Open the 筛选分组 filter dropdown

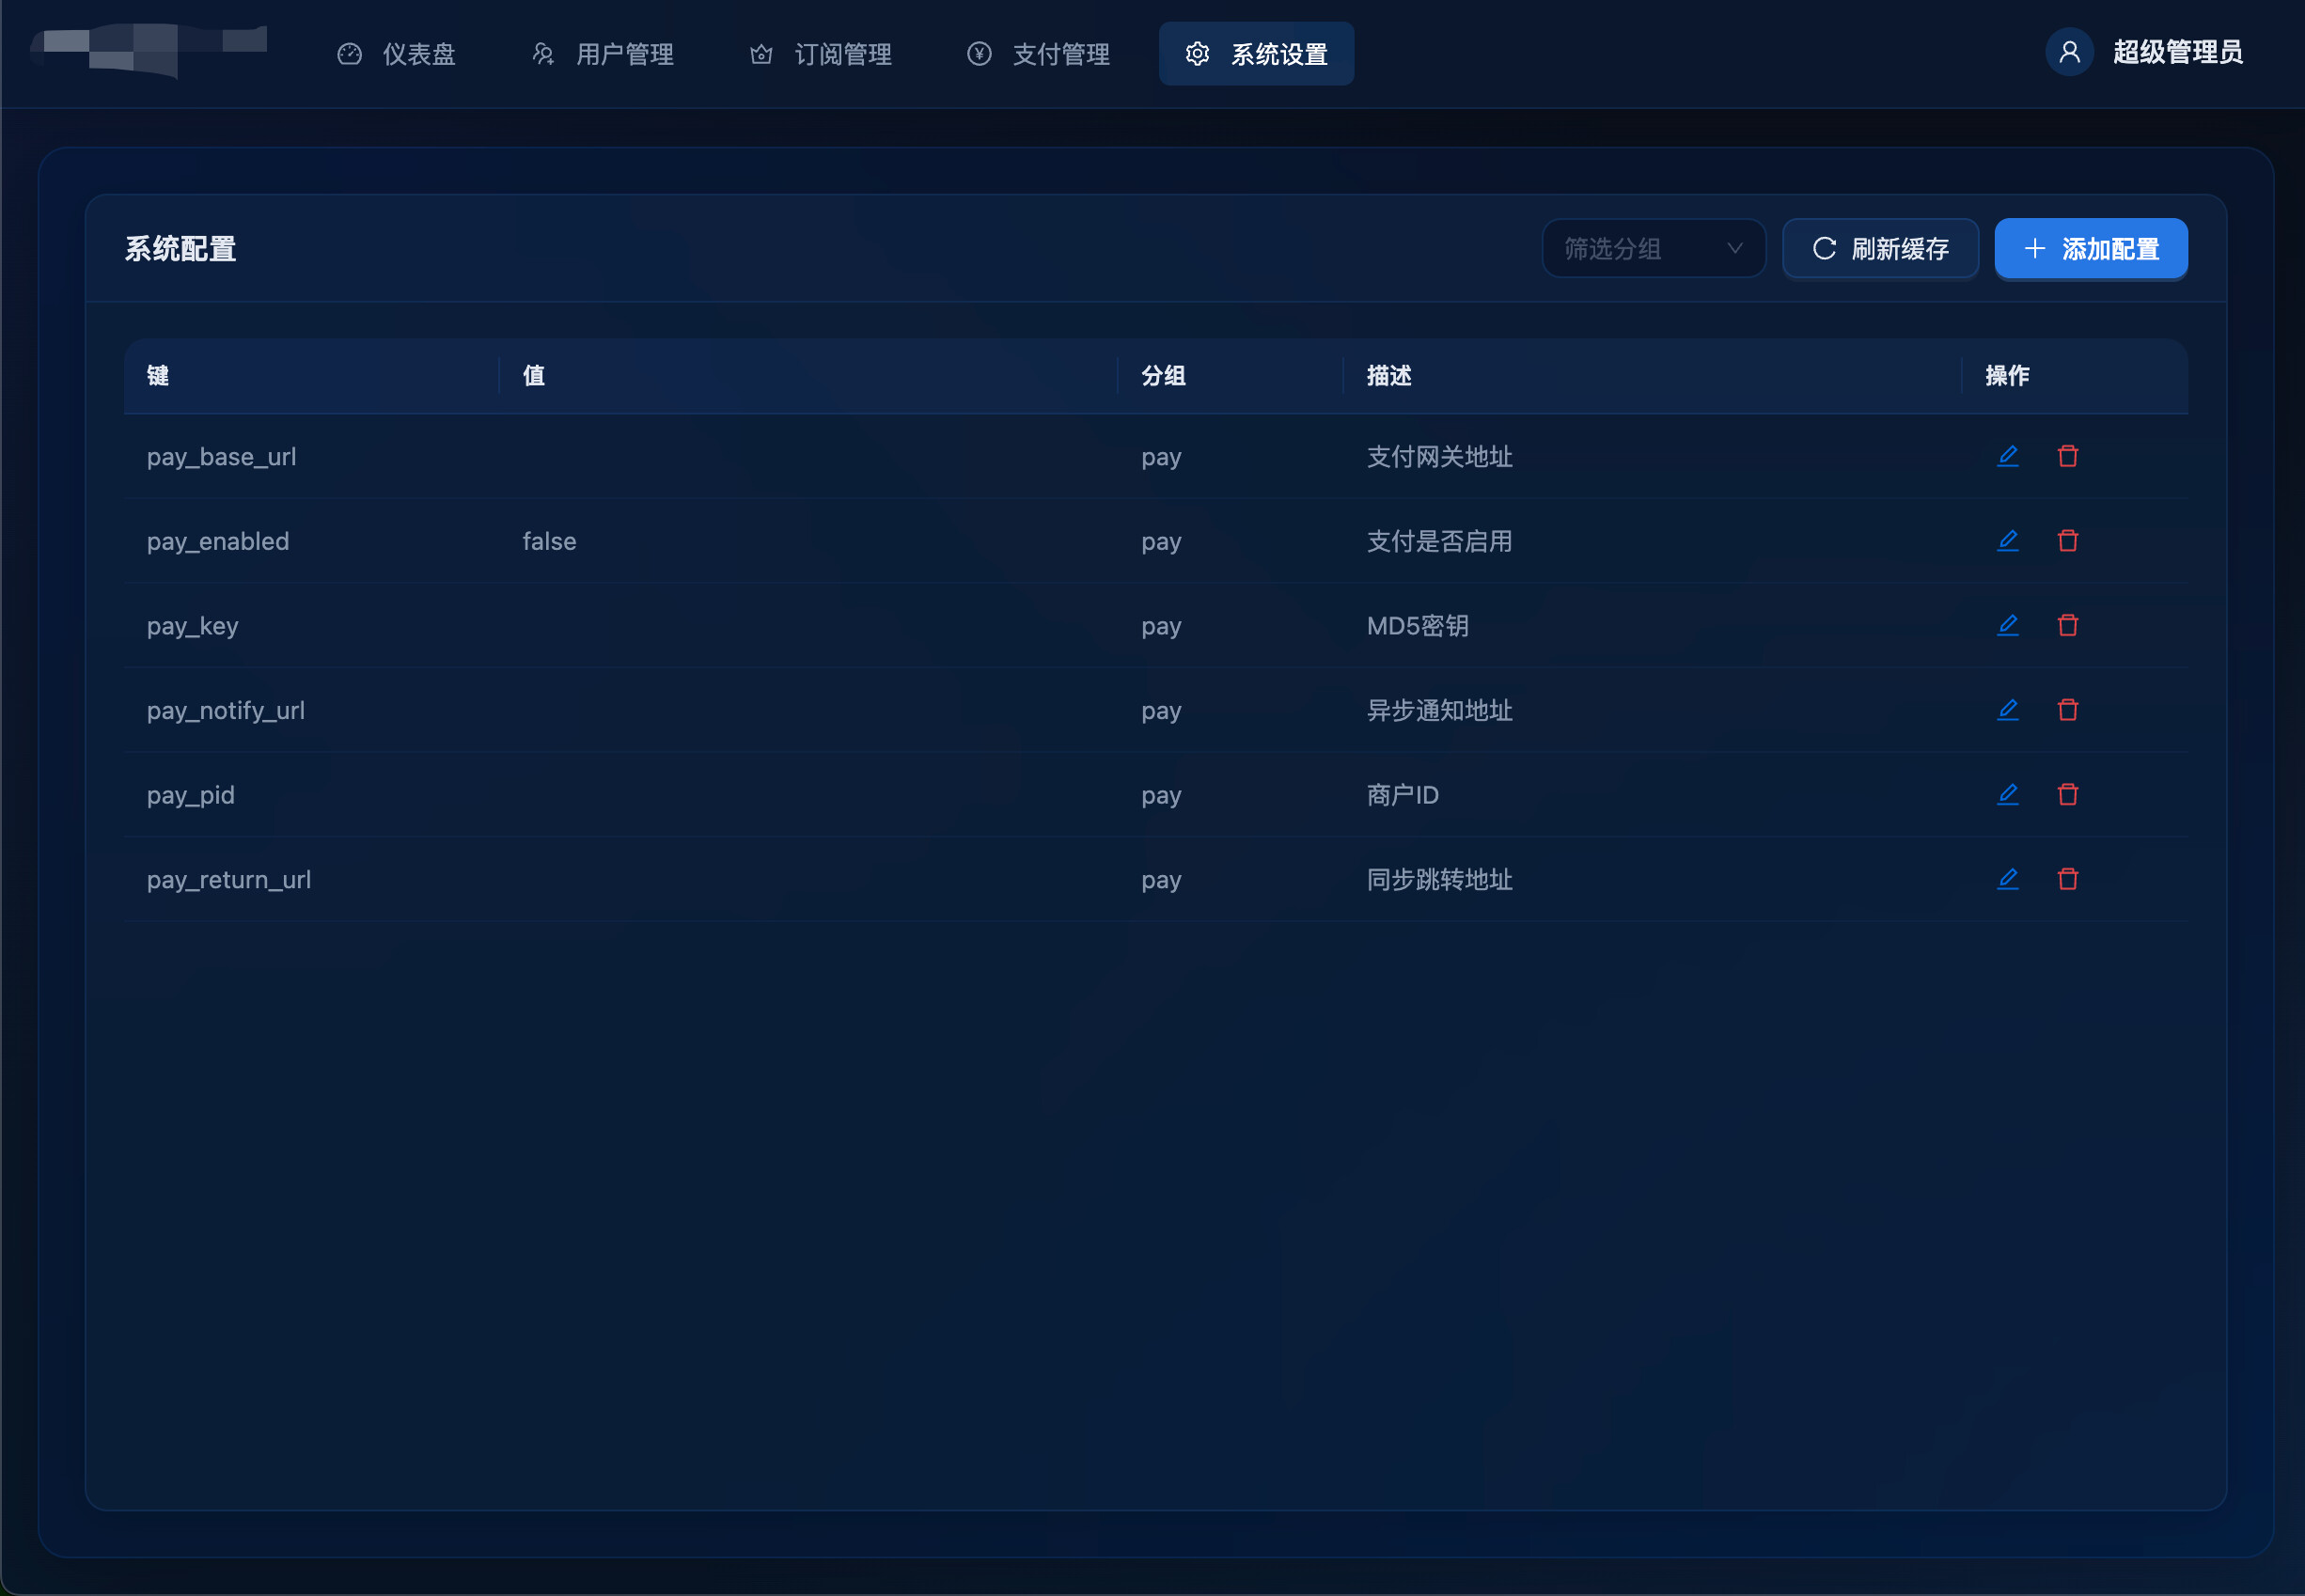click(1653, 248)
